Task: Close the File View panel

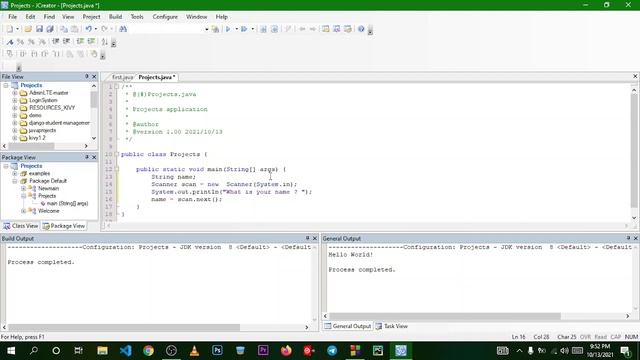Action: [x=94, y=76]
